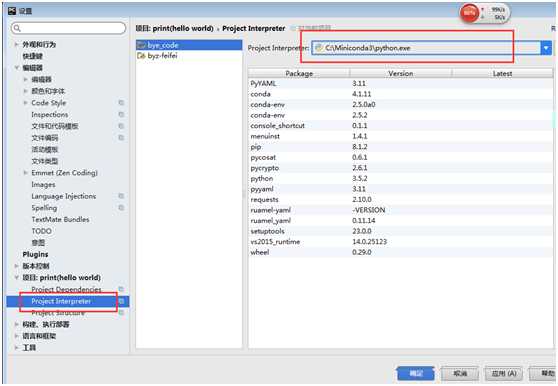Select Project Interpreter in the tree
The image size is (558, 386).
click(61, 301)
